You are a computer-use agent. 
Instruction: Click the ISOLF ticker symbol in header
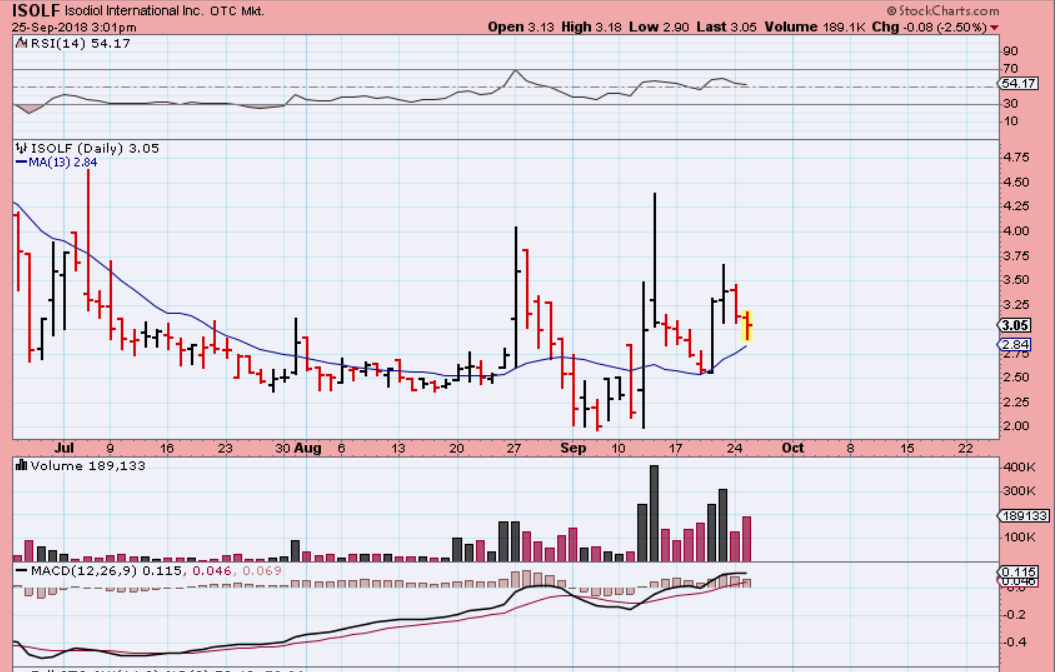click(x=36, y=11)
